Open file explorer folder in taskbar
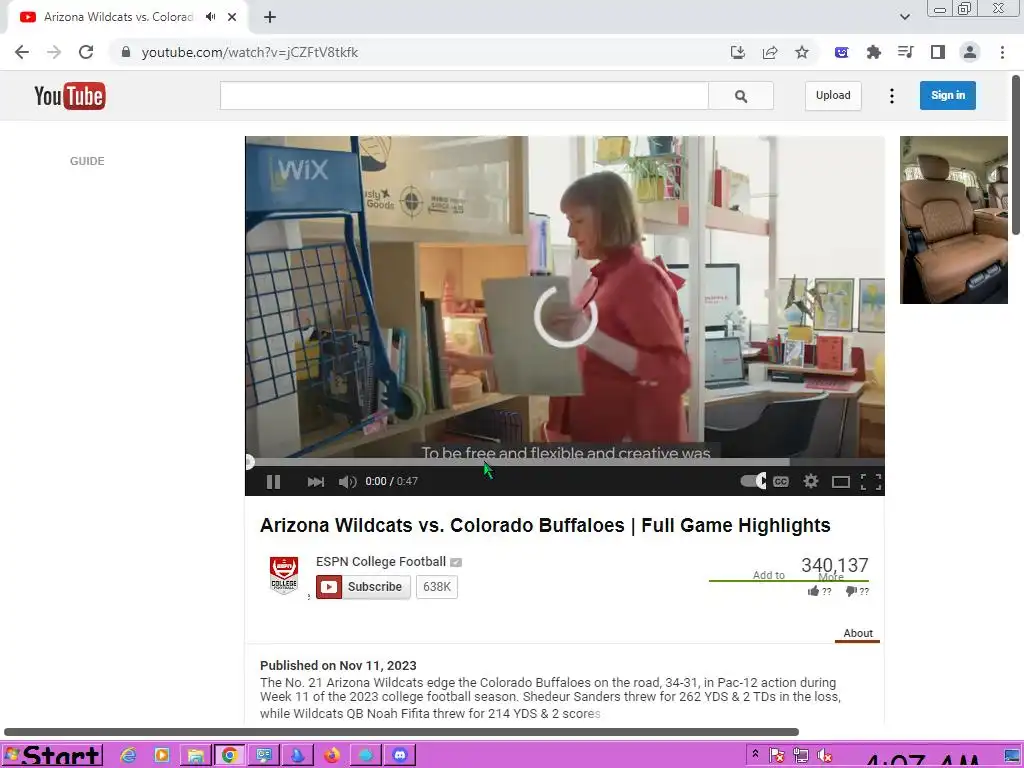Viewport: 1024px width, 768px height. coord(195,756)
